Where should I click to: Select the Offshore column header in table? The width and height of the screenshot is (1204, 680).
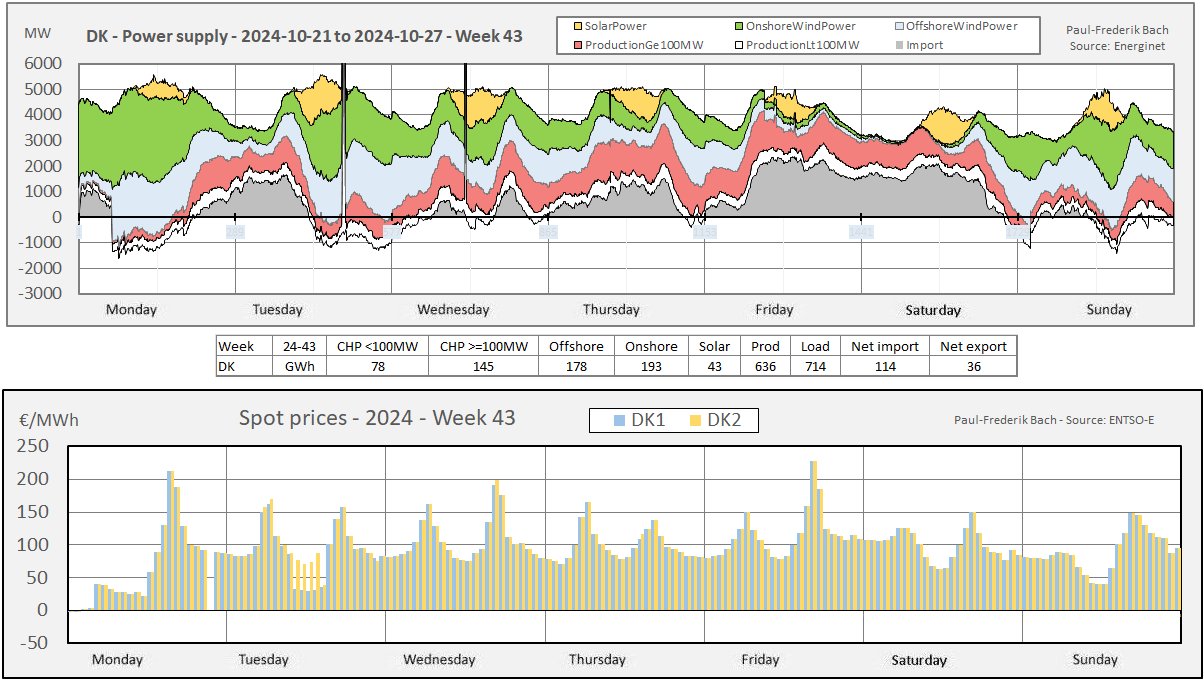pyautogui.click(x=576, y=346)
